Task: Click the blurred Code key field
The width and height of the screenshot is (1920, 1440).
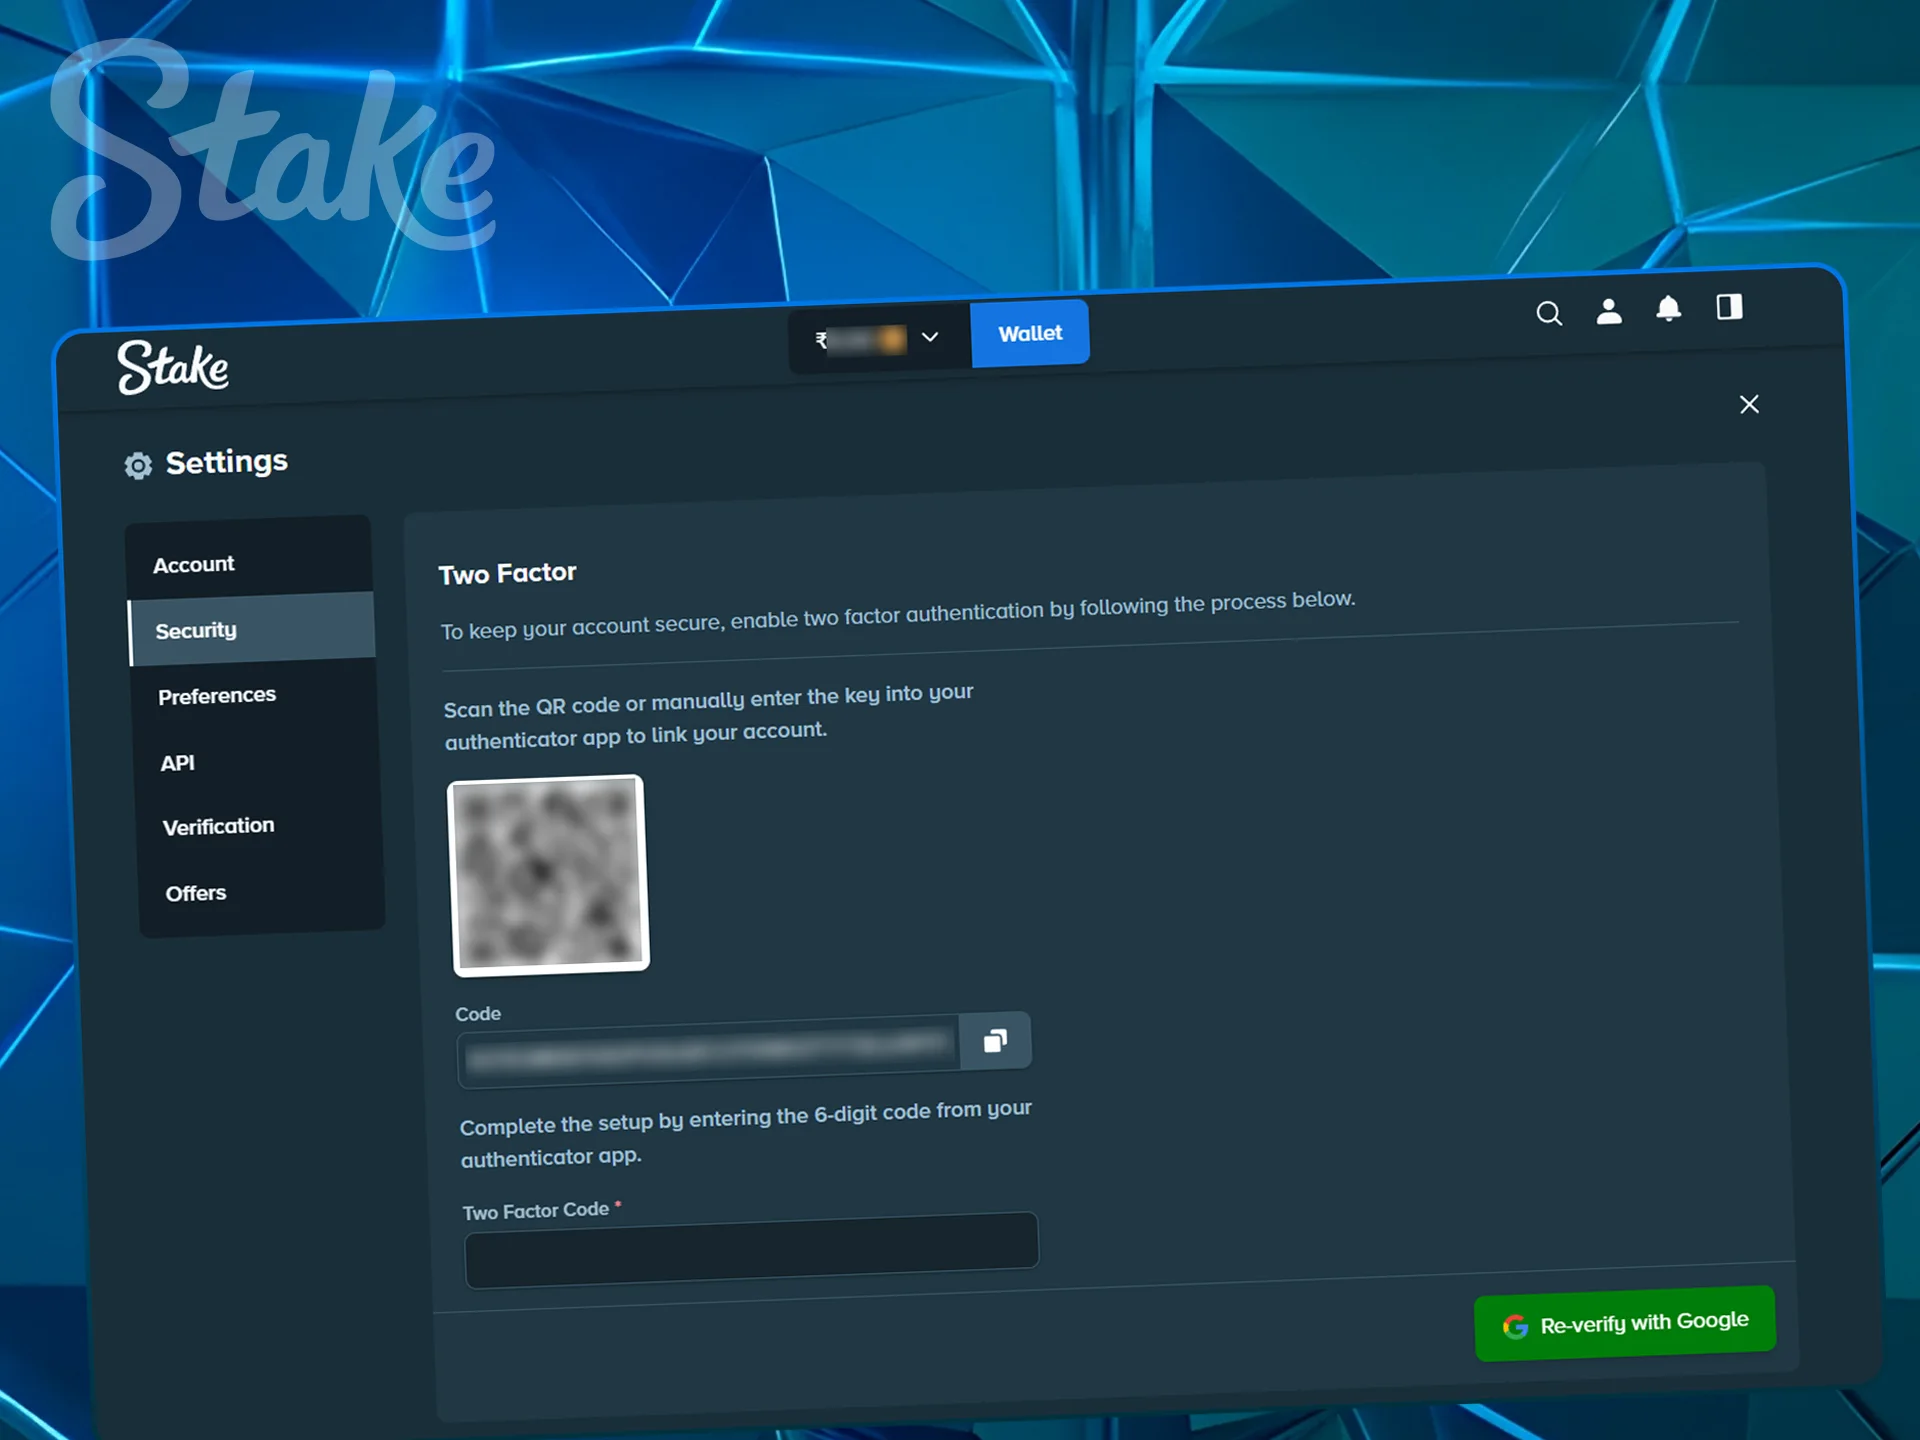Action: pyautogui.click(x=709, y=1051)
